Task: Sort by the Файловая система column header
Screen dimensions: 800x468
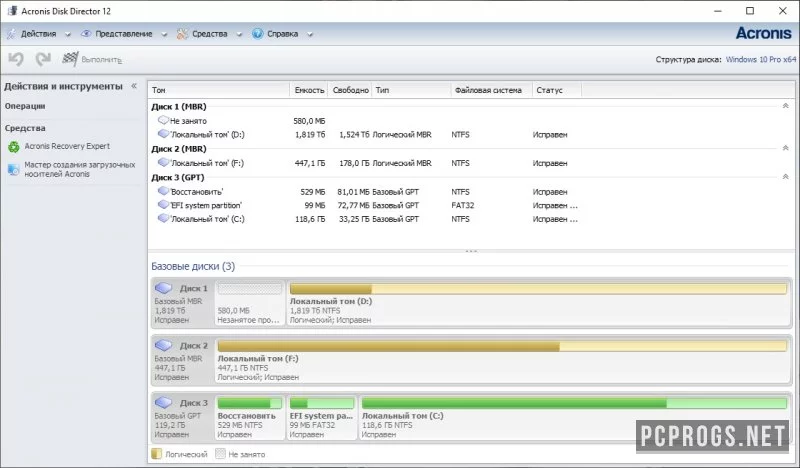Action: [491, 90]
